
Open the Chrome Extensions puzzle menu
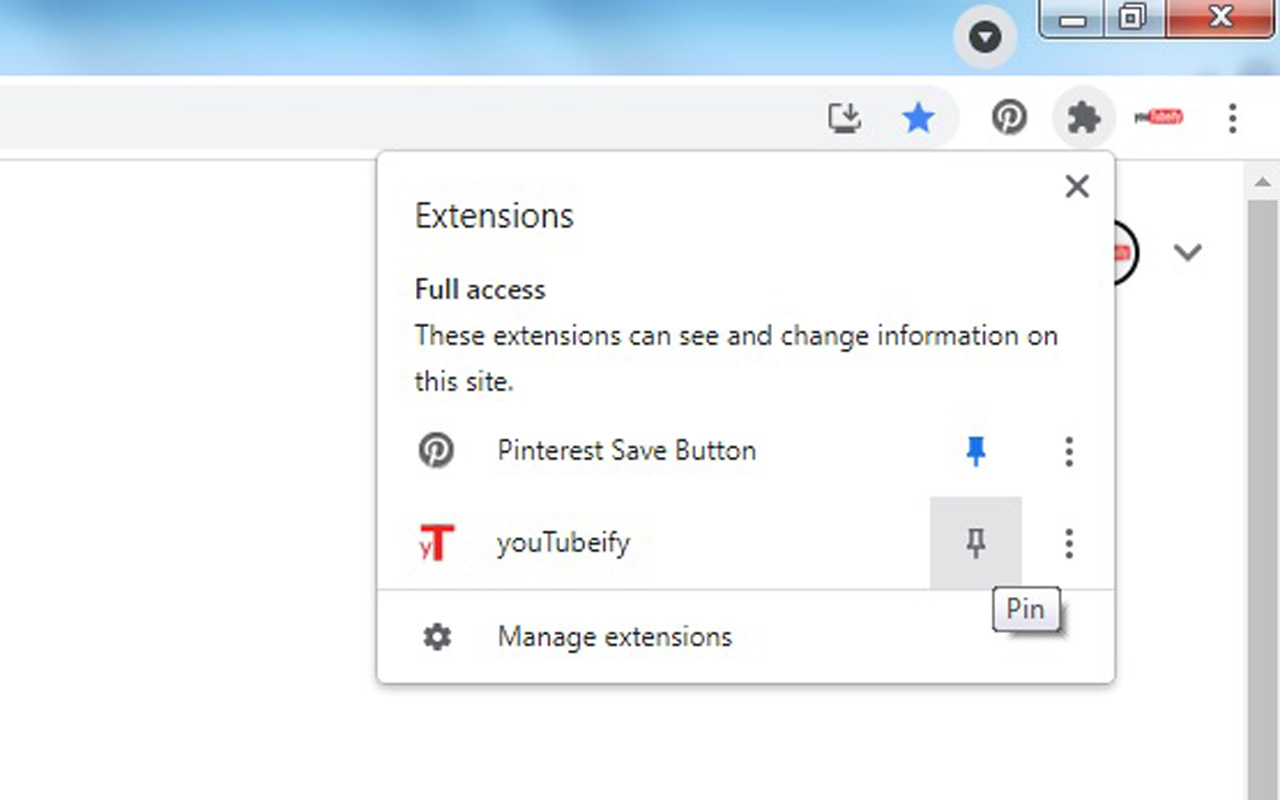tap(1084, 117)
